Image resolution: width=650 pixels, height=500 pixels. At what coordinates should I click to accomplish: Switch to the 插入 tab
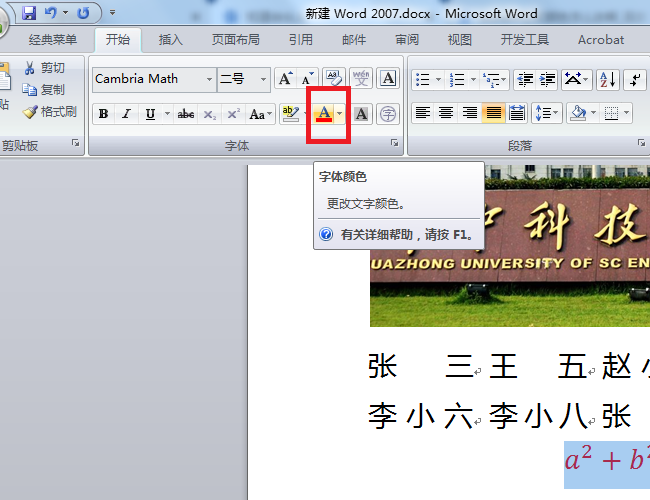170,40
